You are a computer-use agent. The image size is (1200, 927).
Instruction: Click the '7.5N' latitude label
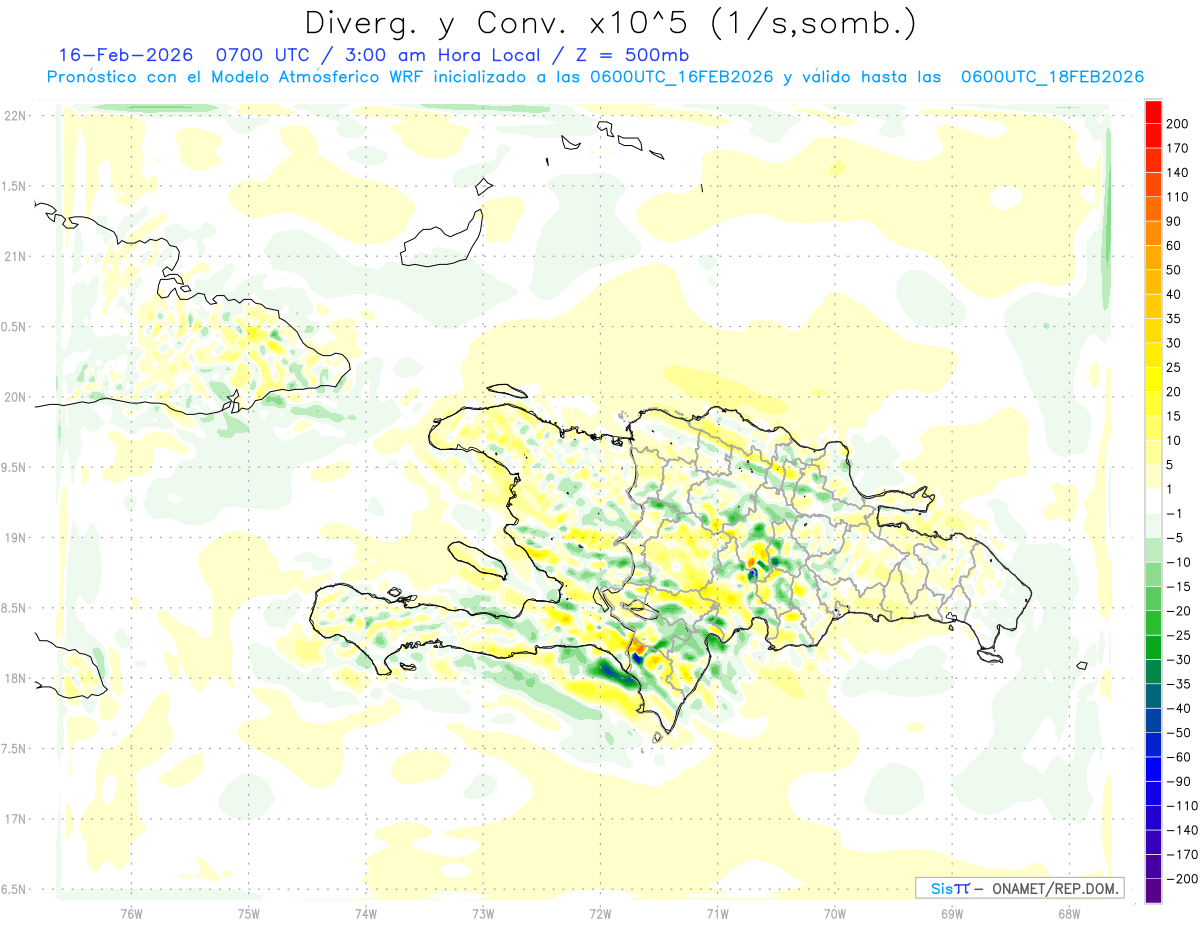click(x=15, y=749)
